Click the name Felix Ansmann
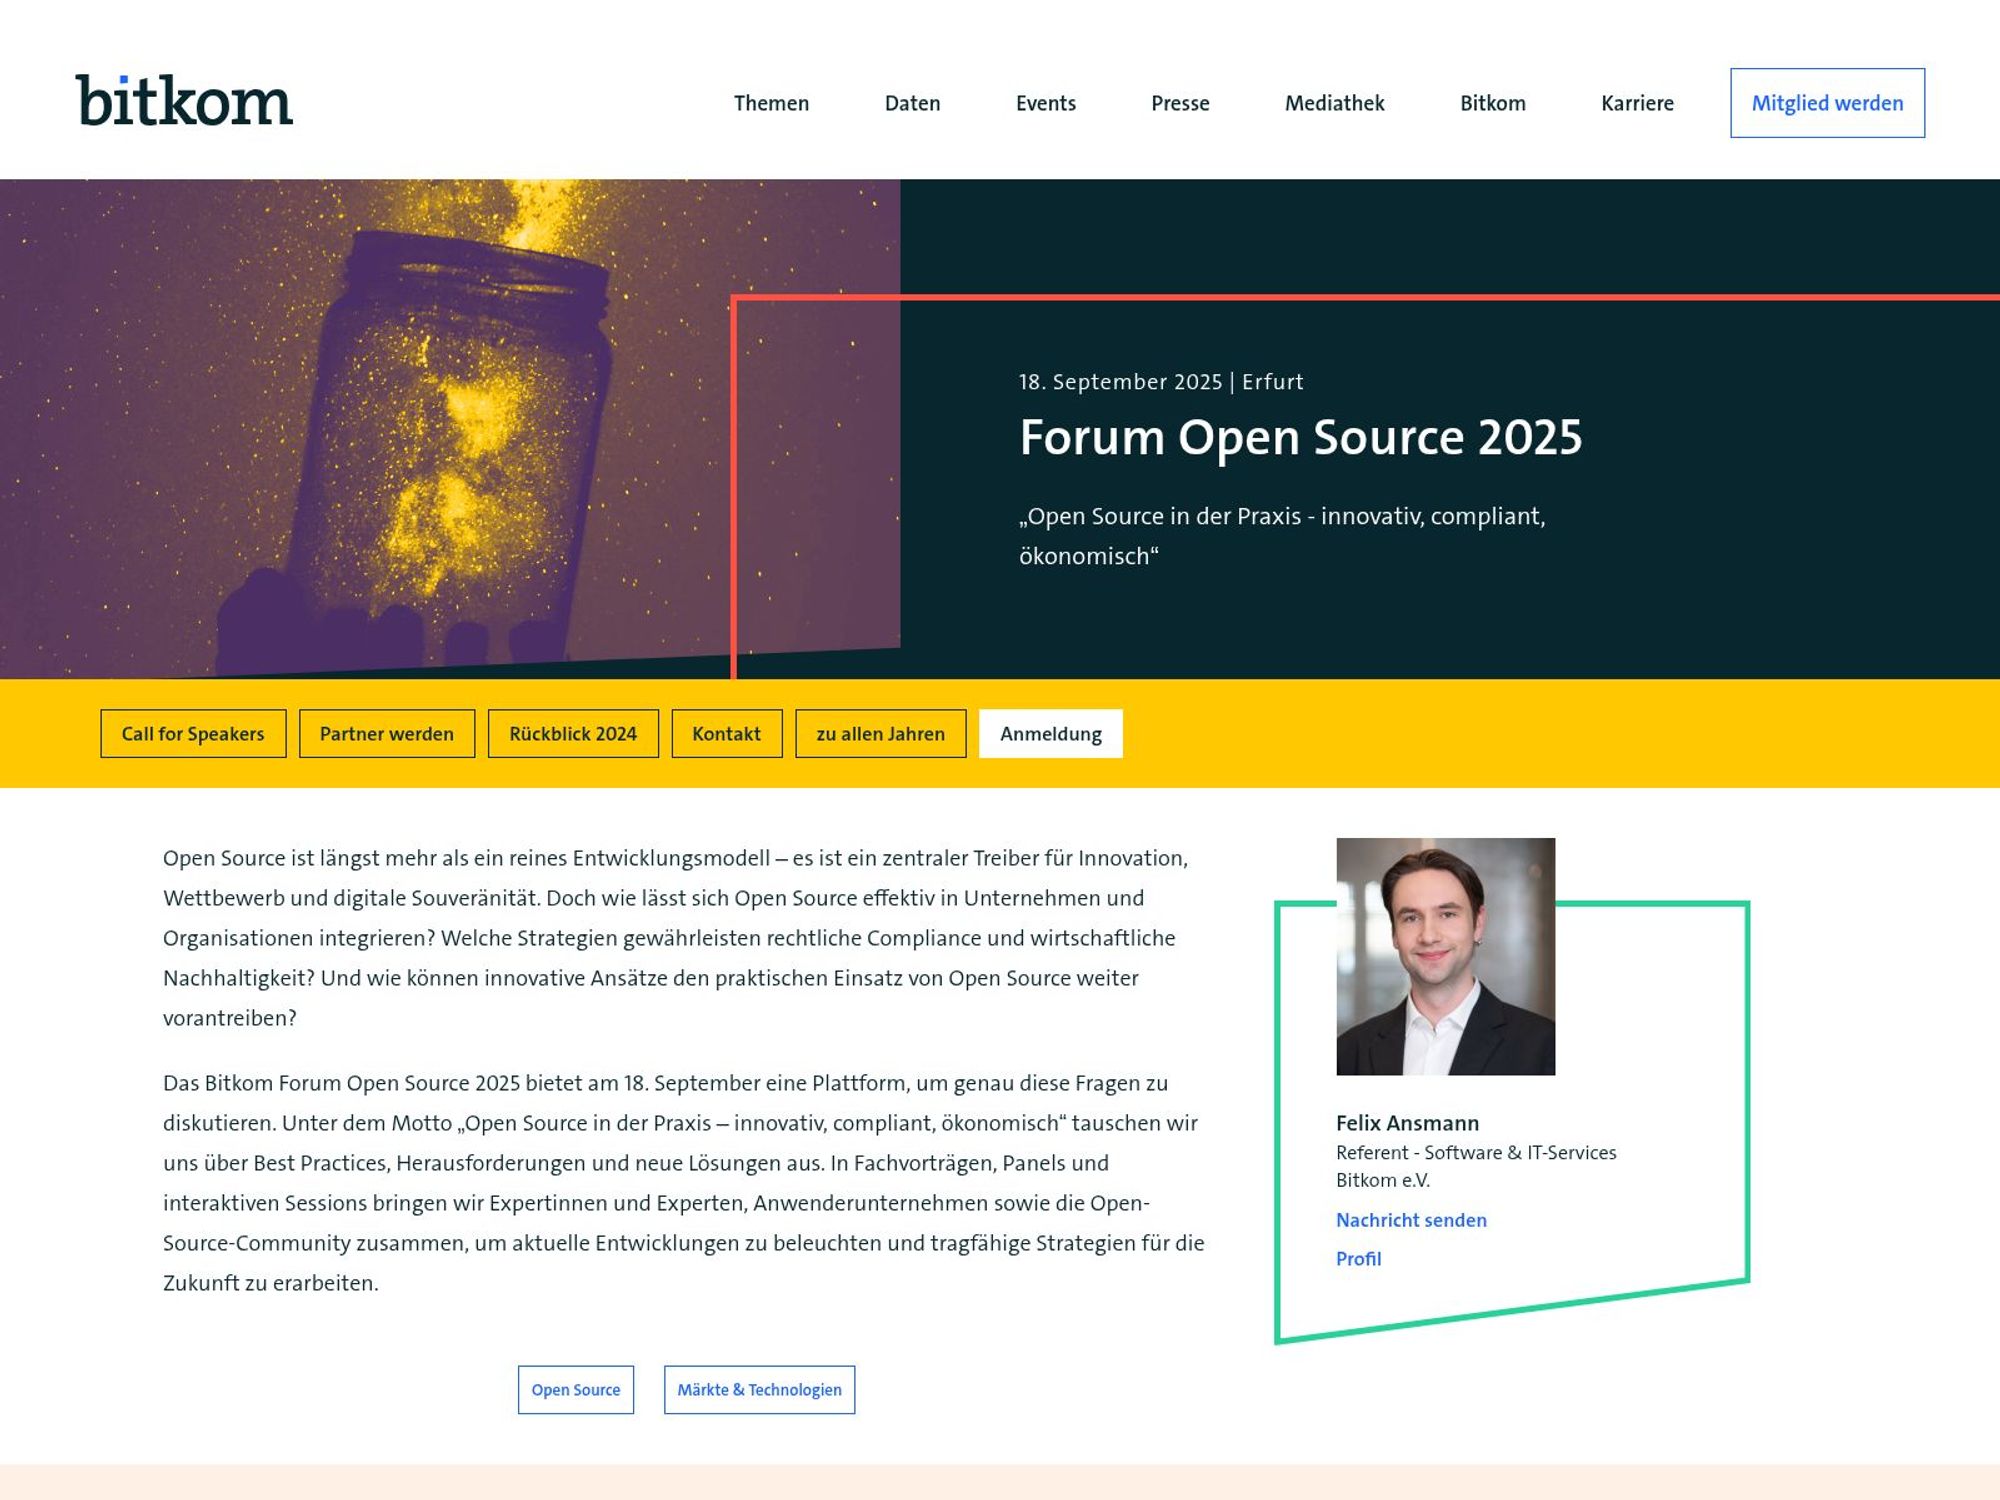2000x1500 pixels. pyautogui.click(x=1407, y=1123)
